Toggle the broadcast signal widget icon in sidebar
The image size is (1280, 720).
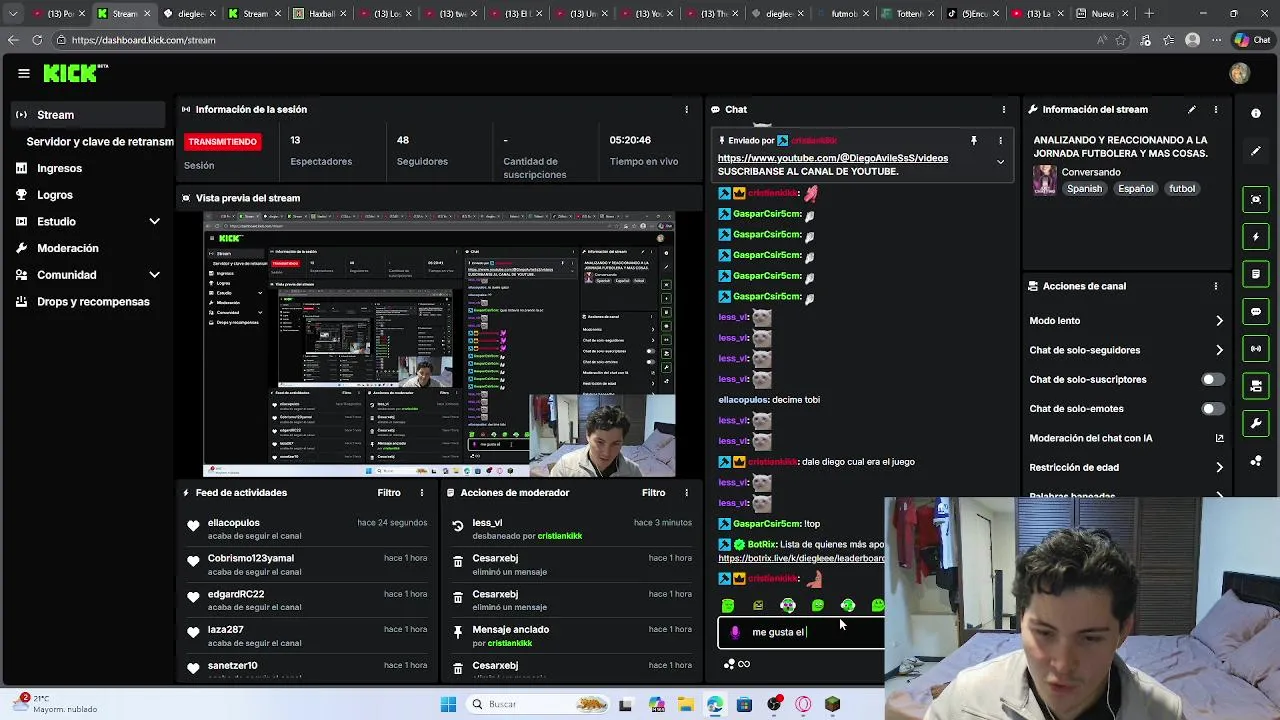(x=1256, y=349)
